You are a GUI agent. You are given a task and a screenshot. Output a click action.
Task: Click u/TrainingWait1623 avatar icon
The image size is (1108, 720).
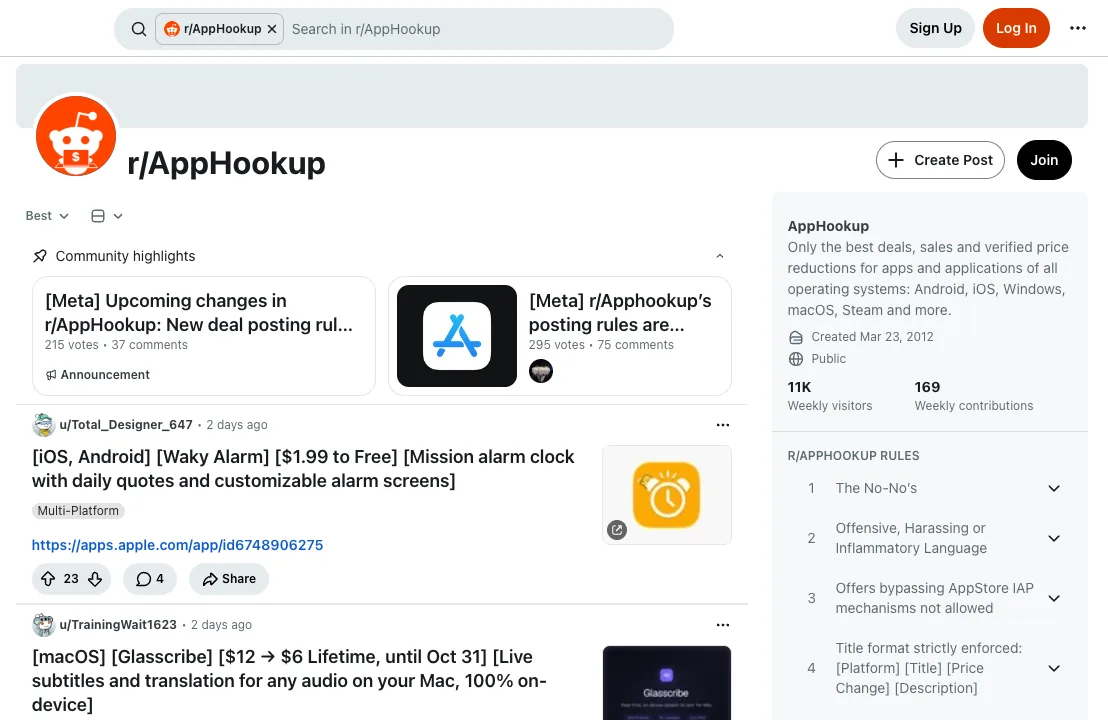[x=44, y=625]
